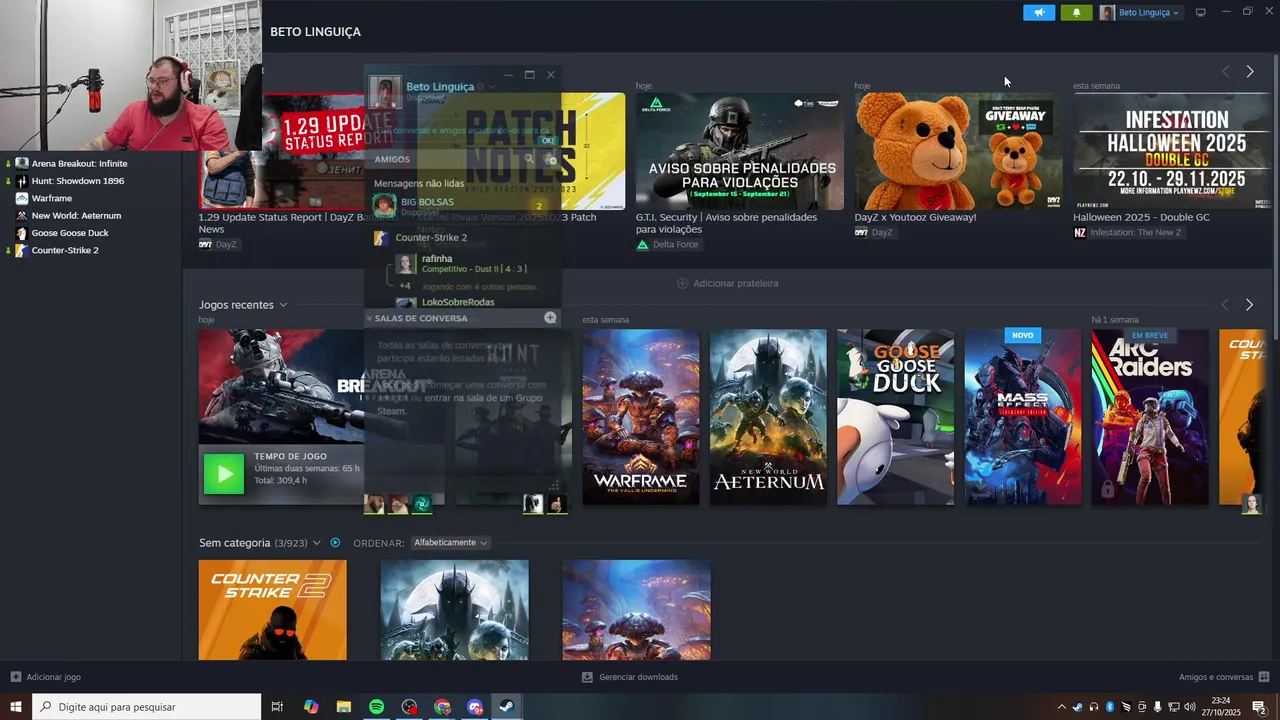Expand Sem categoria shelf dropdown
The height and width of the screenshot is (720, 1280).
pos(316,543)
